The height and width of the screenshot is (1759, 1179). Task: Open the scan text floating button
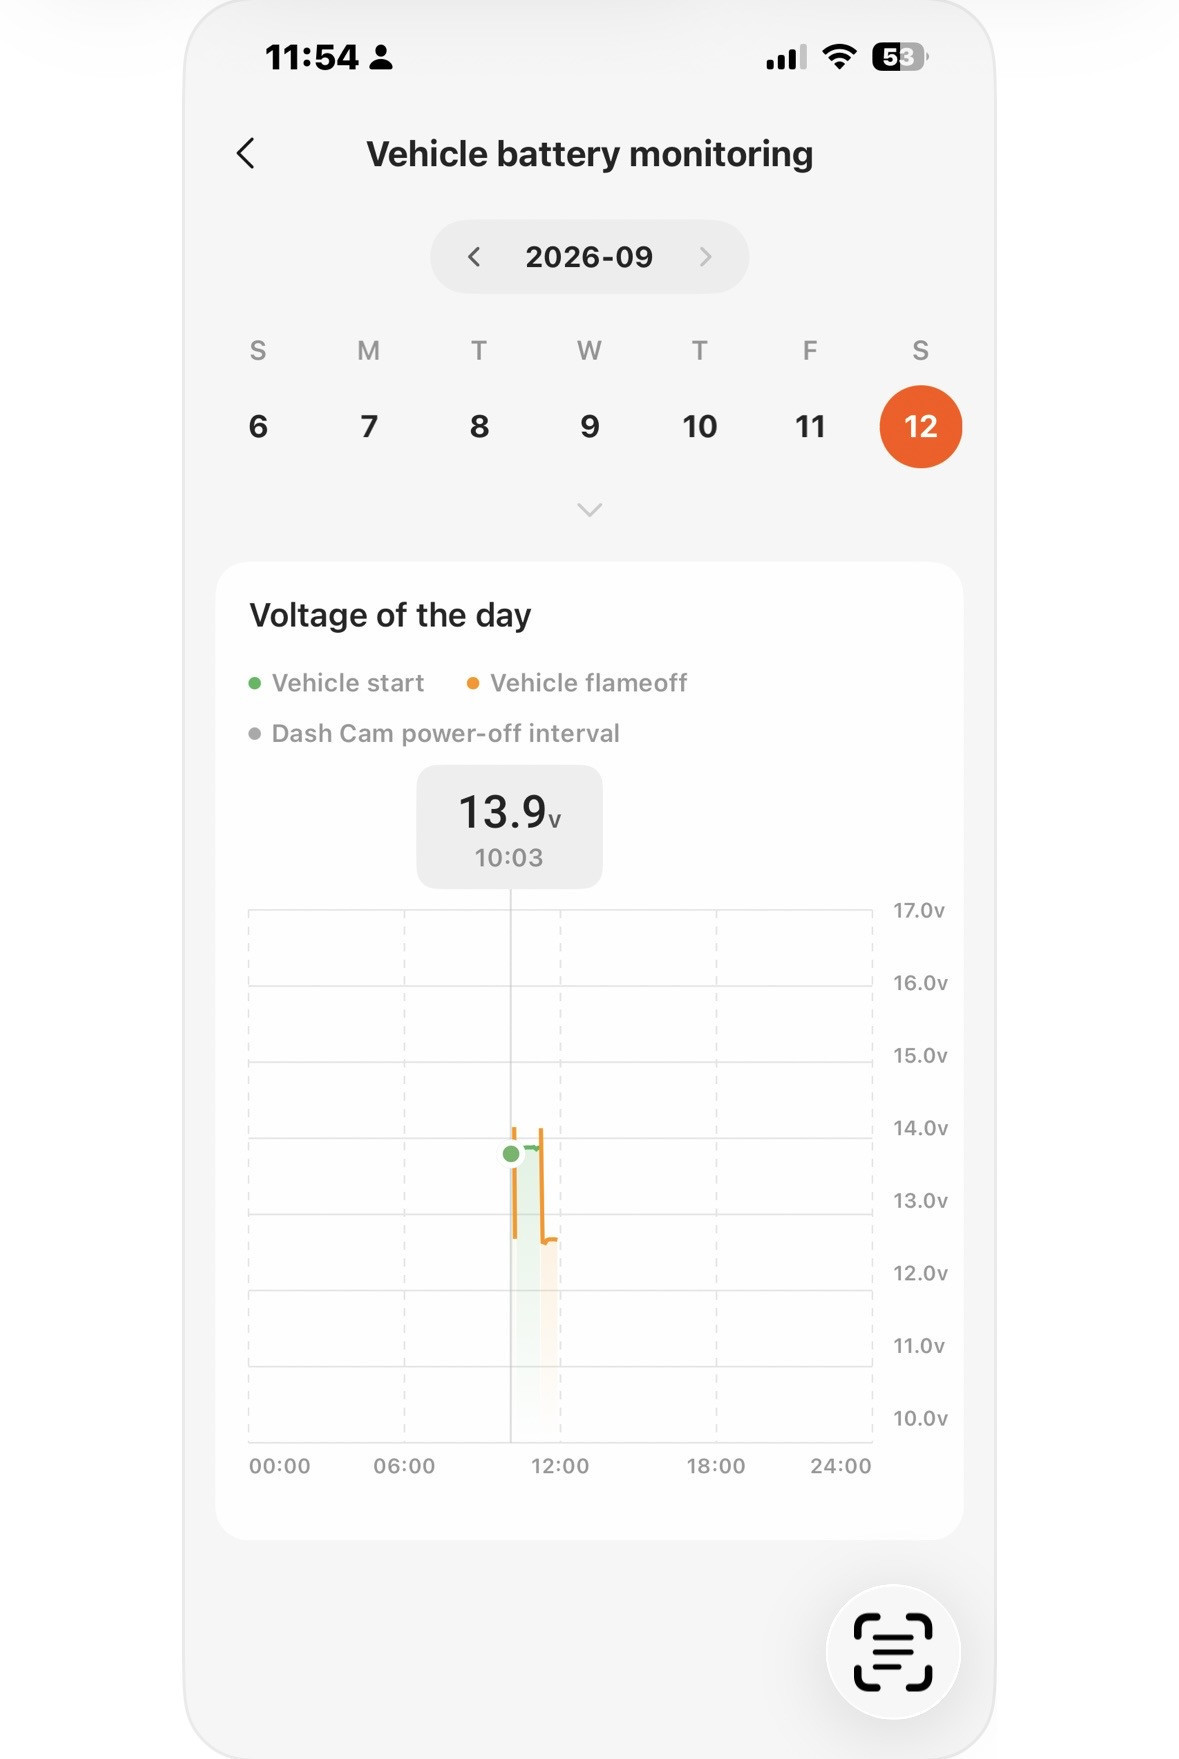point(893,1651)
